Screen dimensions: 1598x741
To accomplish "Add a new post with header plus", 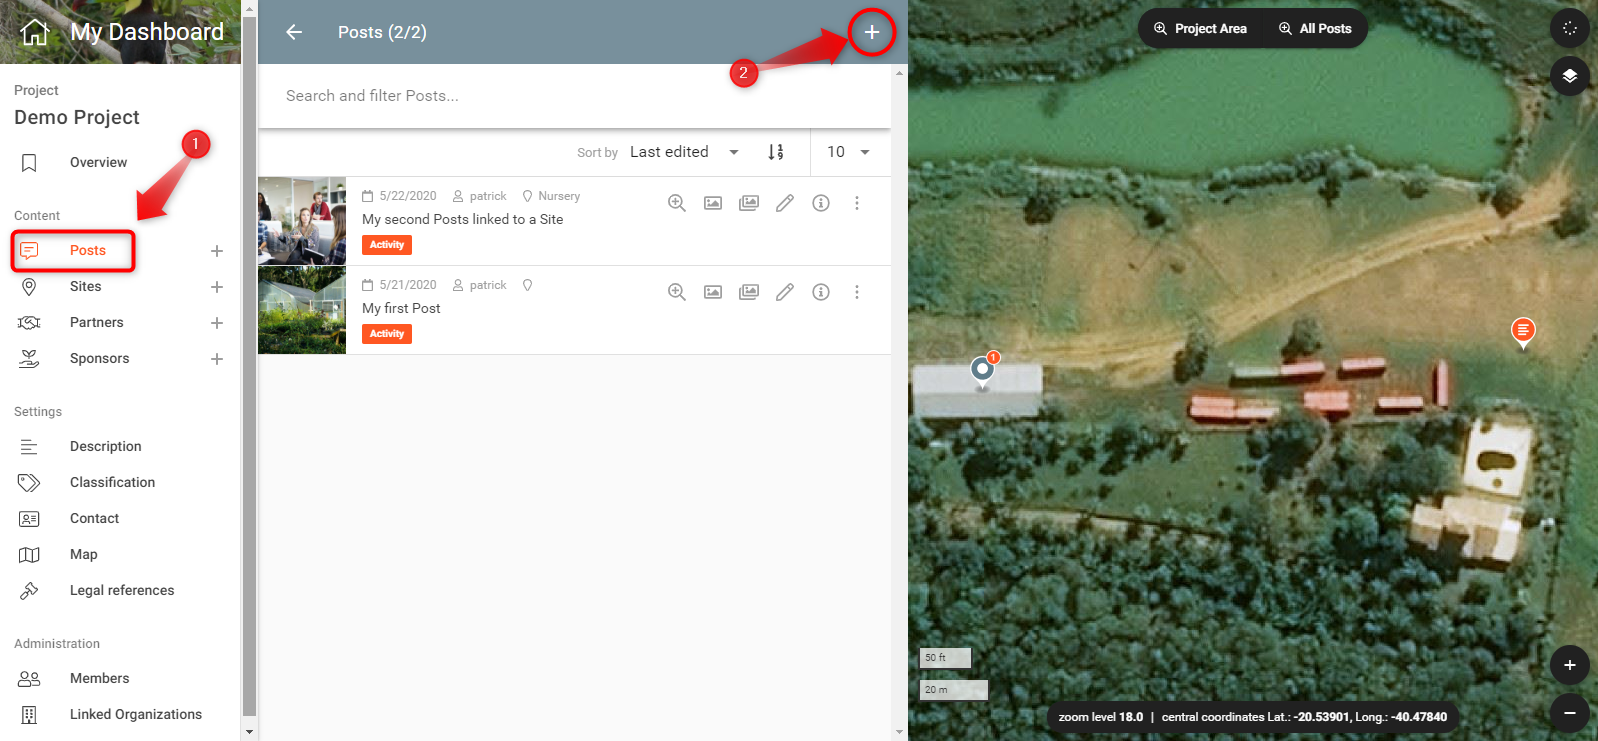I will tap(872, 32).
